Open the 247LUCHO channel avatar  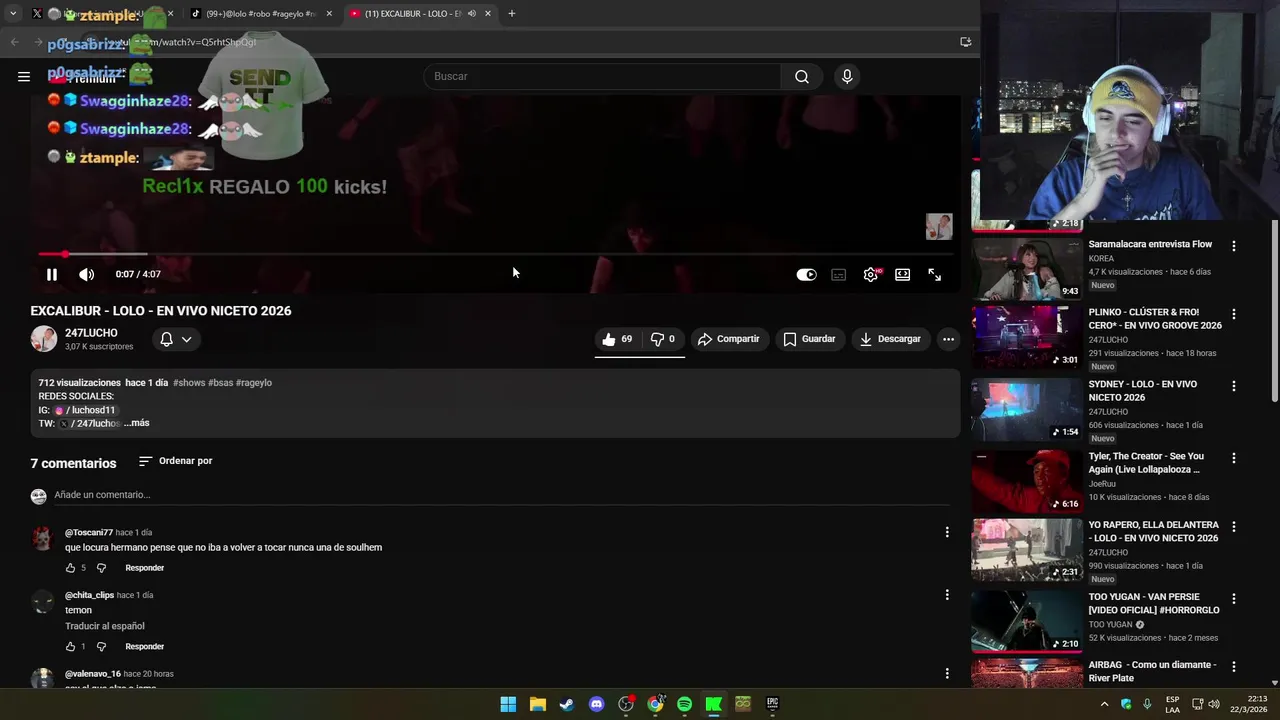click(44, 339)
